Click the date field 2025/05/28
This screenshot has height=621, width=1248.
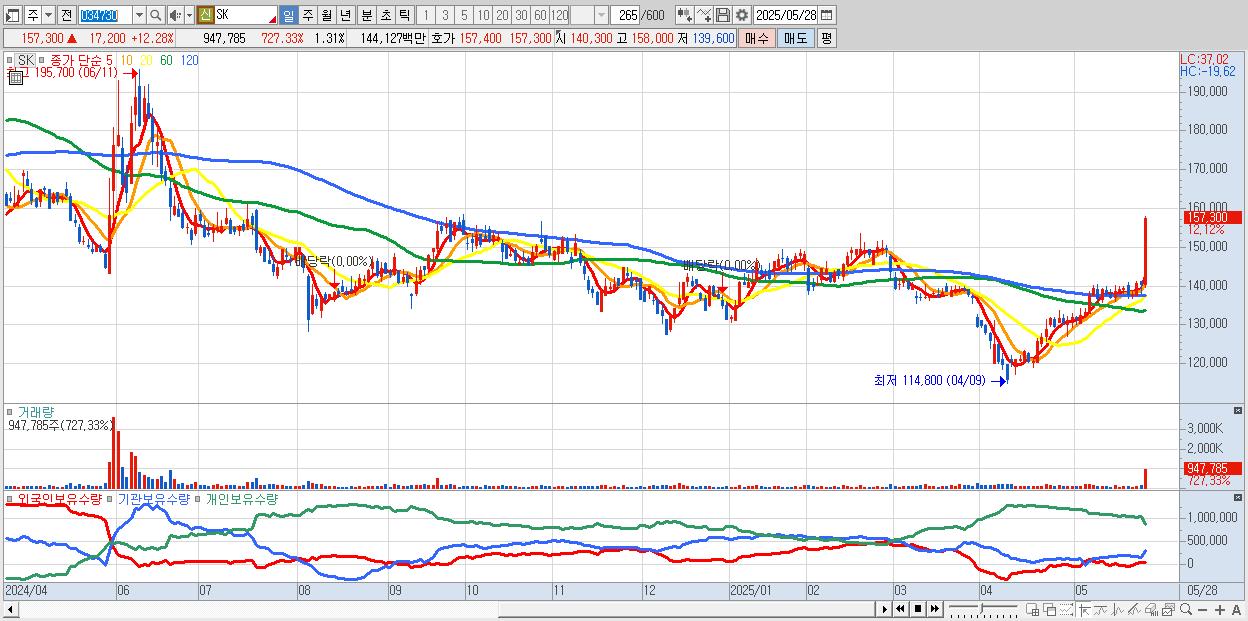785,15
